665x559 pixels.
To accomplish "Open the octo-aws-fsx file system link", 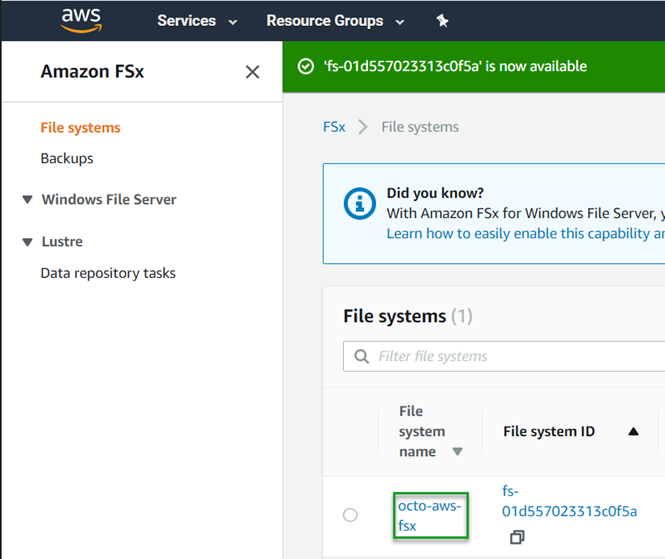I will click(x=430, y=515).
